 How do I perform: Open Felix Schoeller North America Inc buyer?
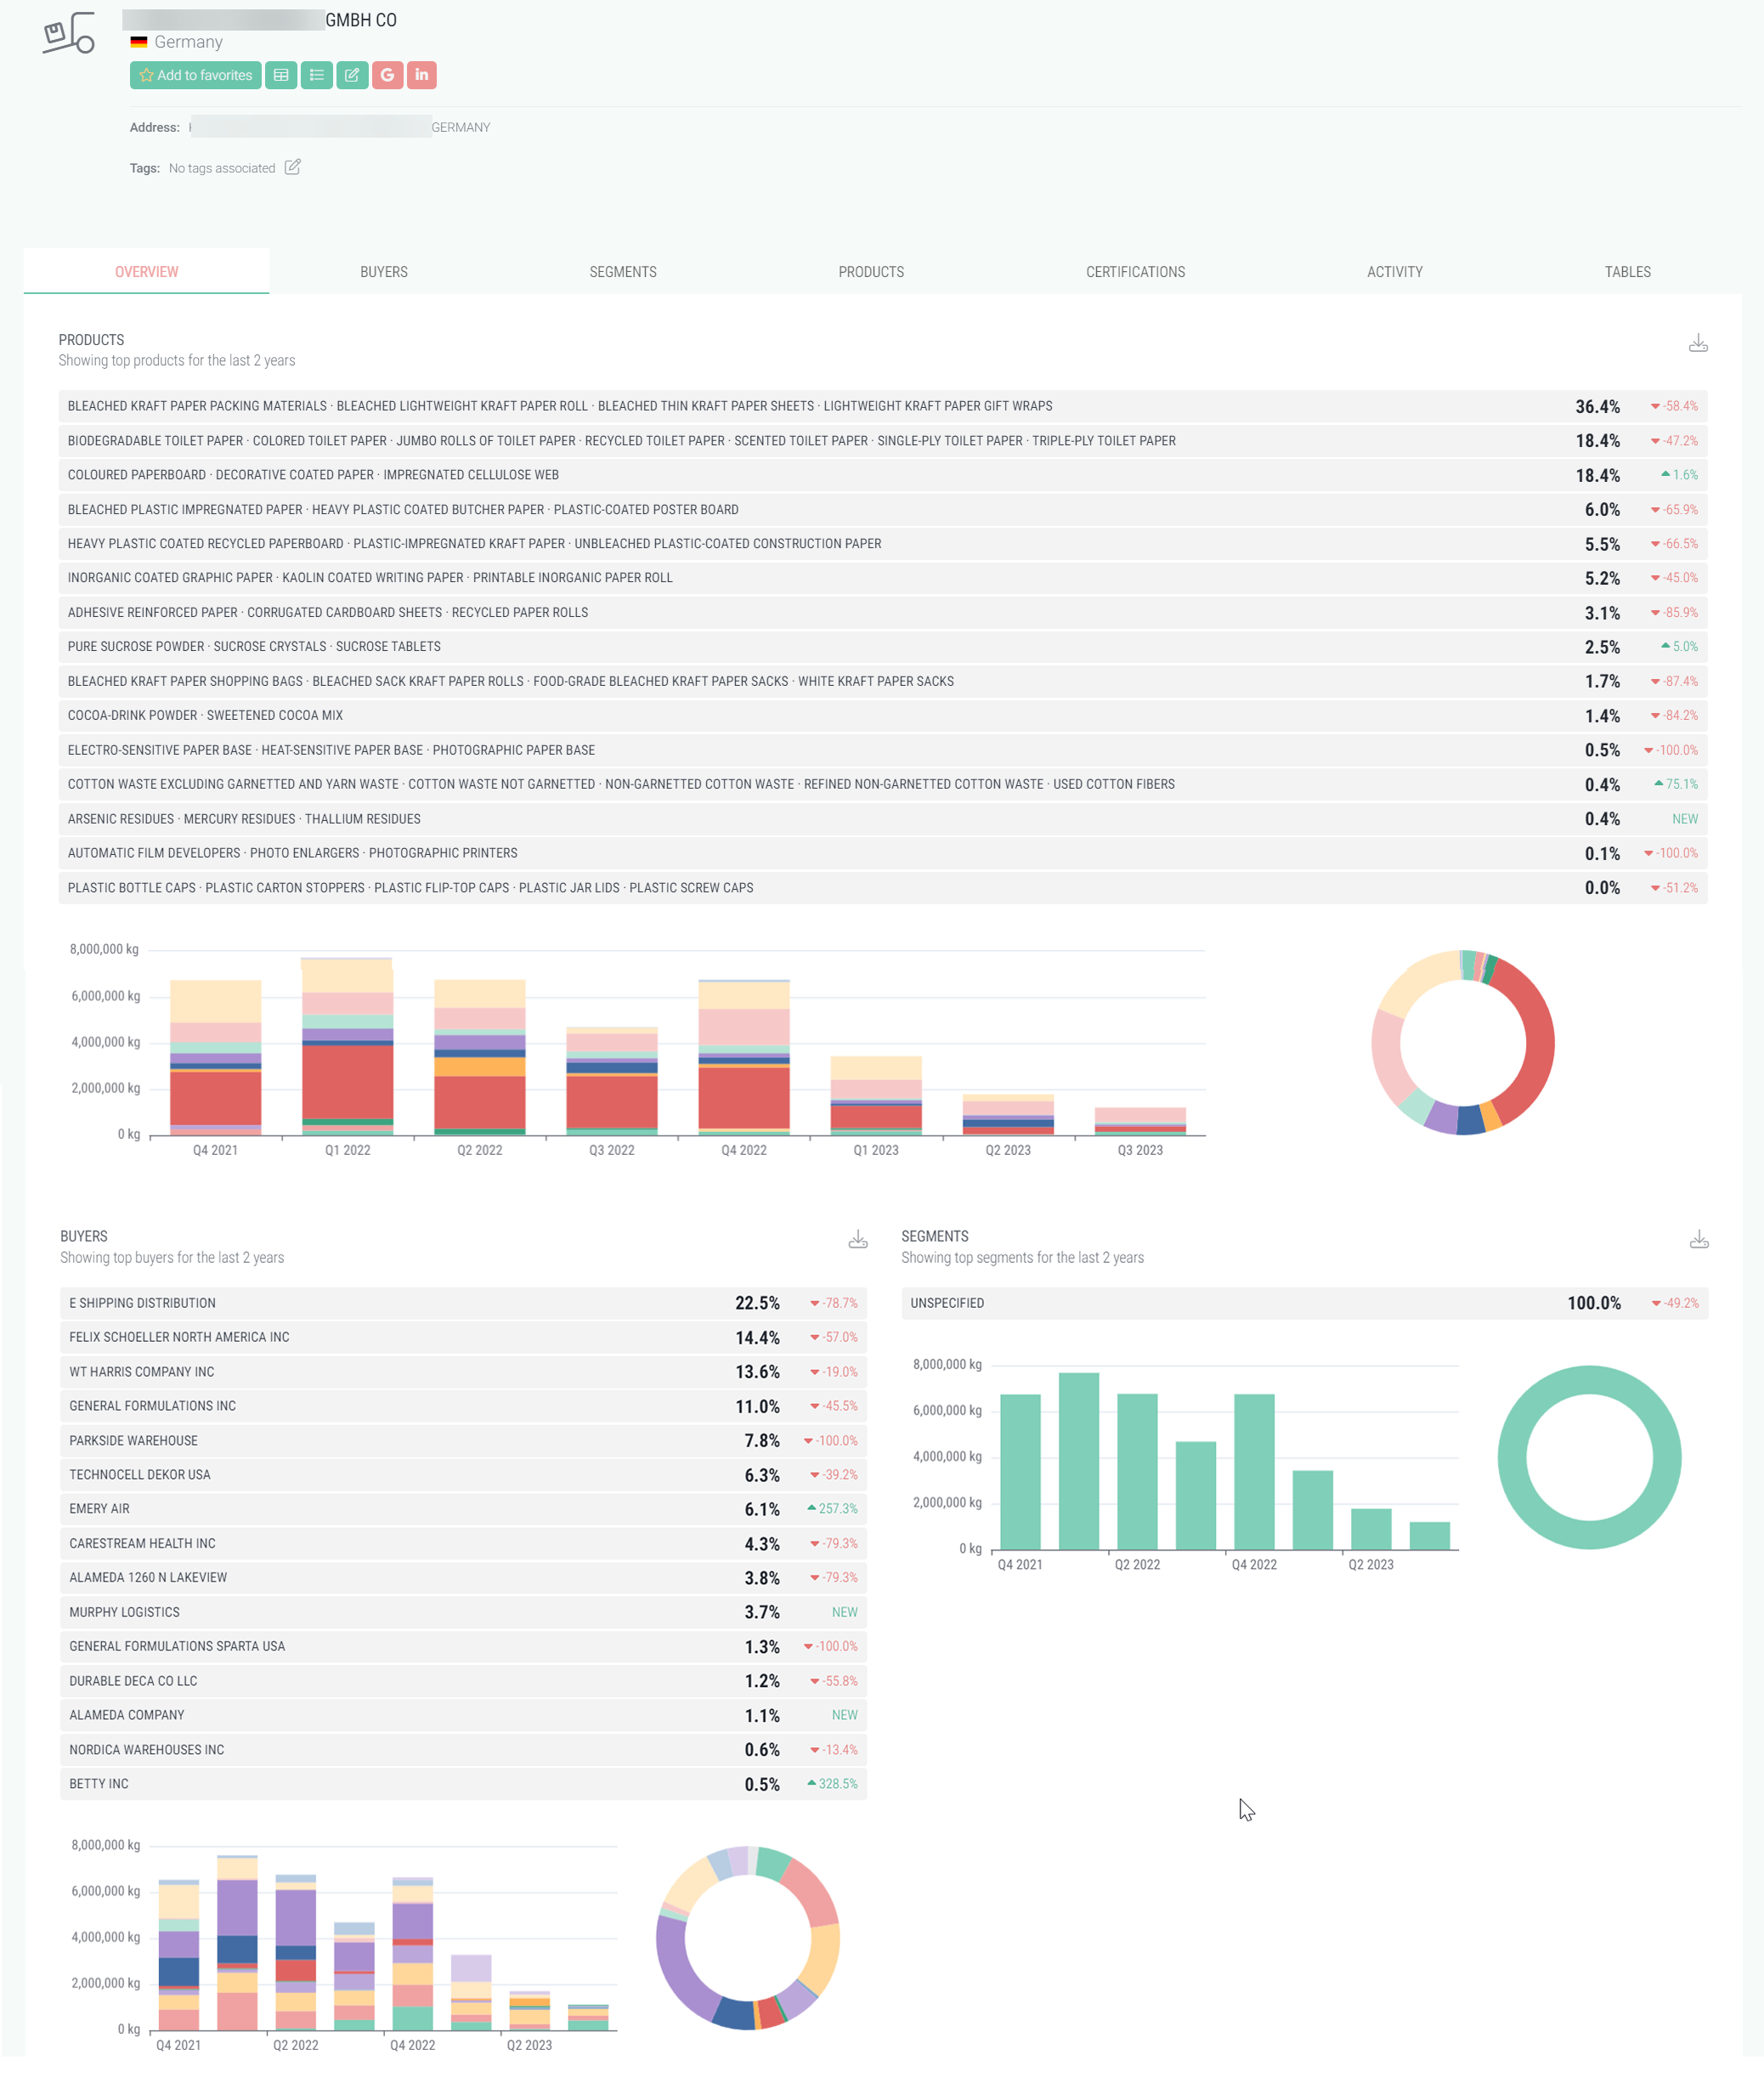(463, 1337)
